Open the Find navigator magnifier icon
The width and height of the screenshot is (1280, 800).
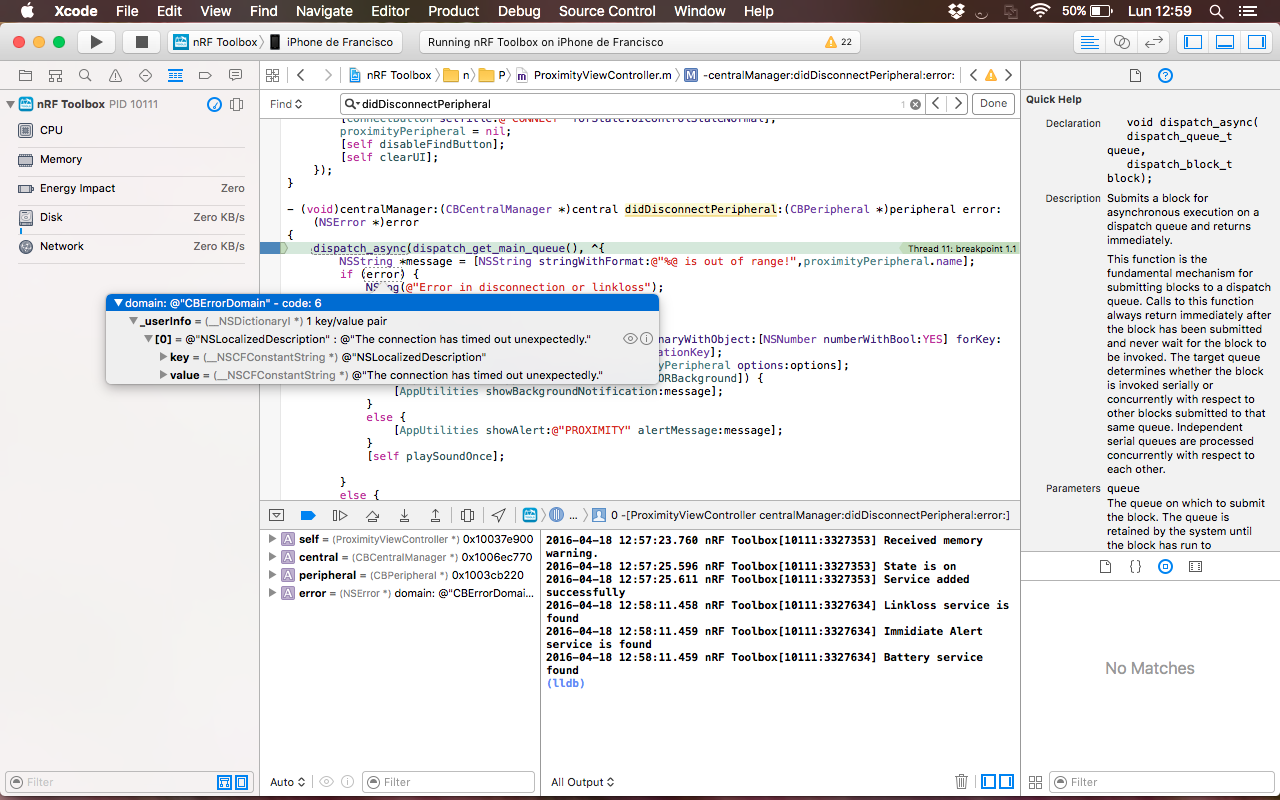click(86, 76)
